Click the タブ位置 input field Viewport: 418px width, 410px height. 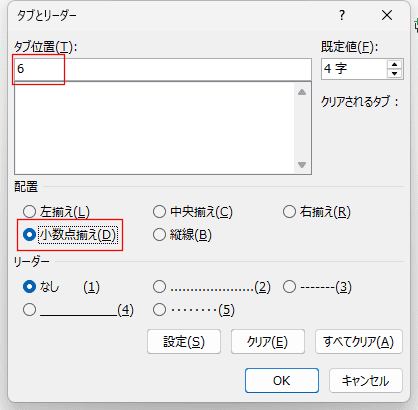pyautogui.click(x=163, y=69)
